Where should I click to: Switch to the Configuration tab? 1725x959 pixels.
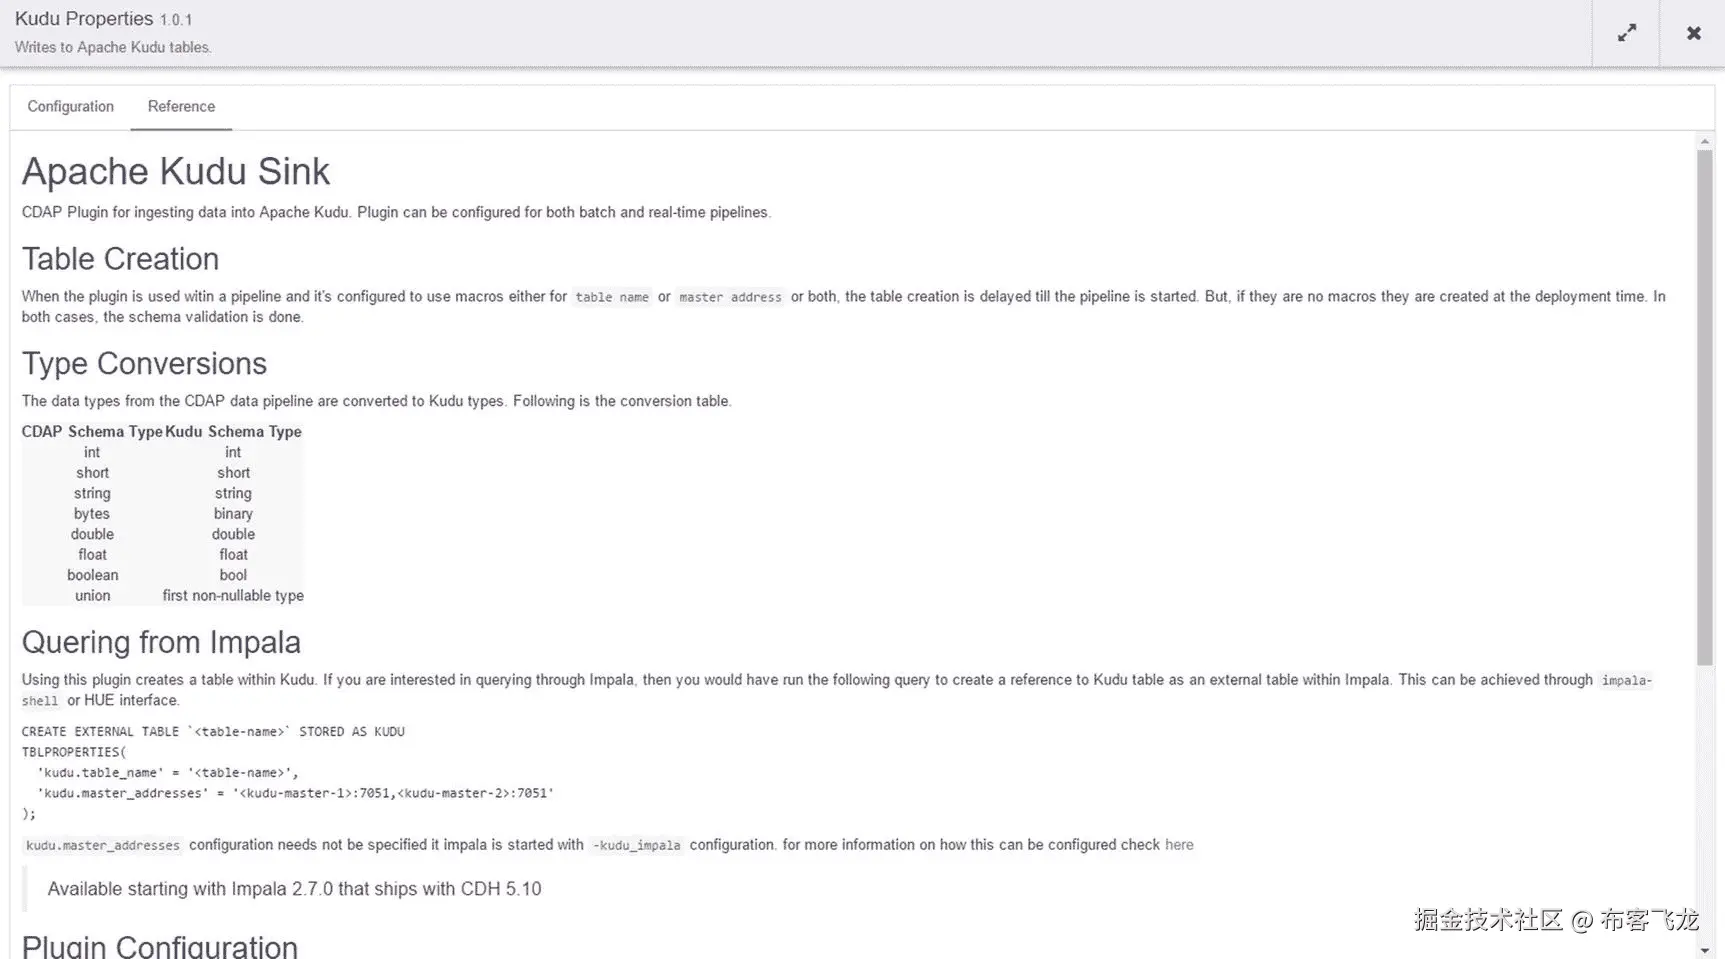pos(70,106)
